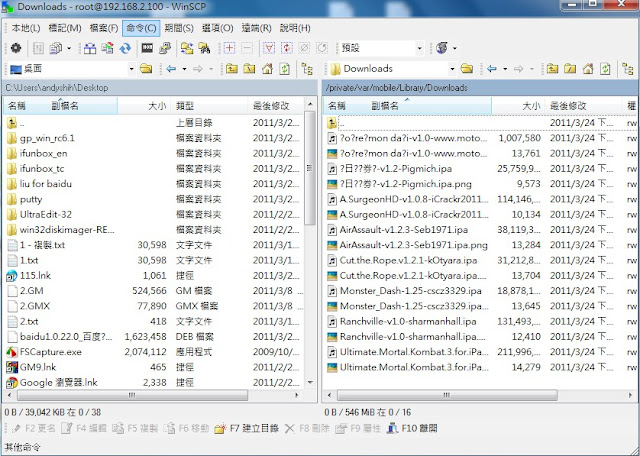
Task: Click local panel horizontal scrollbar thumb
Action: [132, 395]
